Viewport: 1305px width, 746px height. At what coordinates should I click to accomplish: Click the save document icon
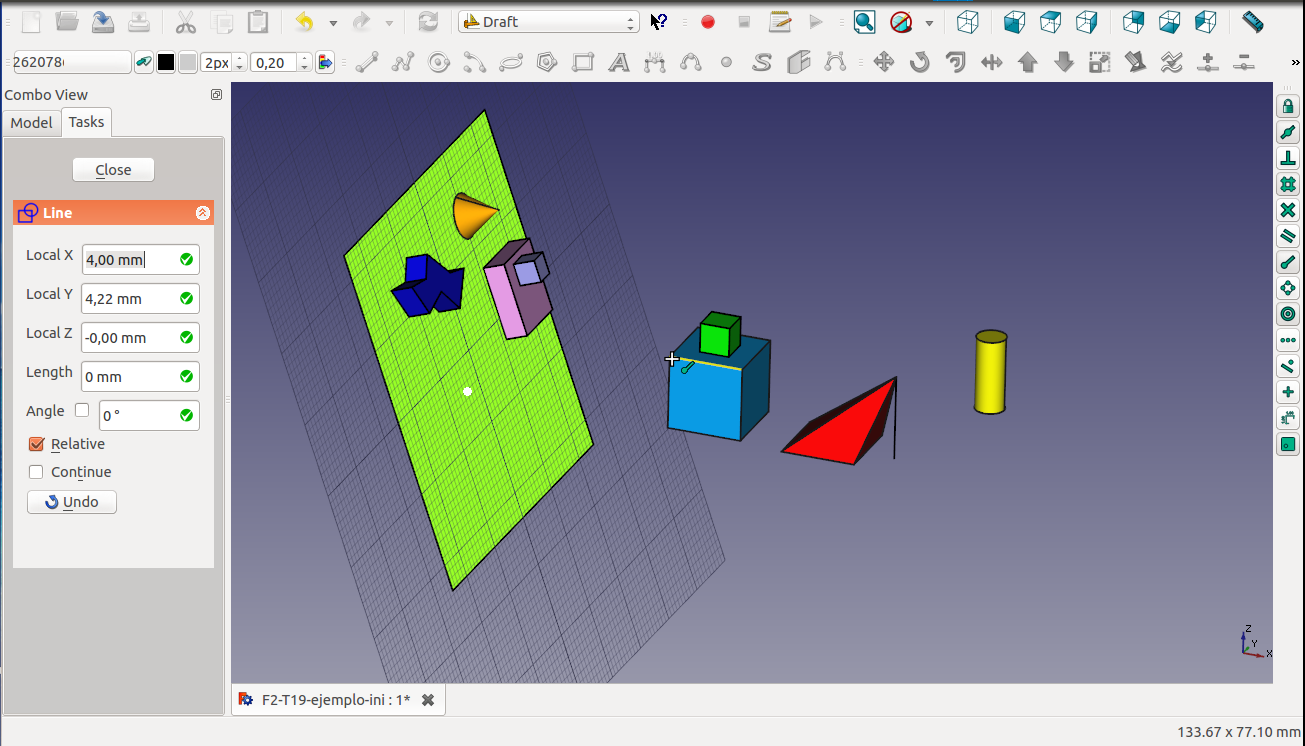click(103, 22)
